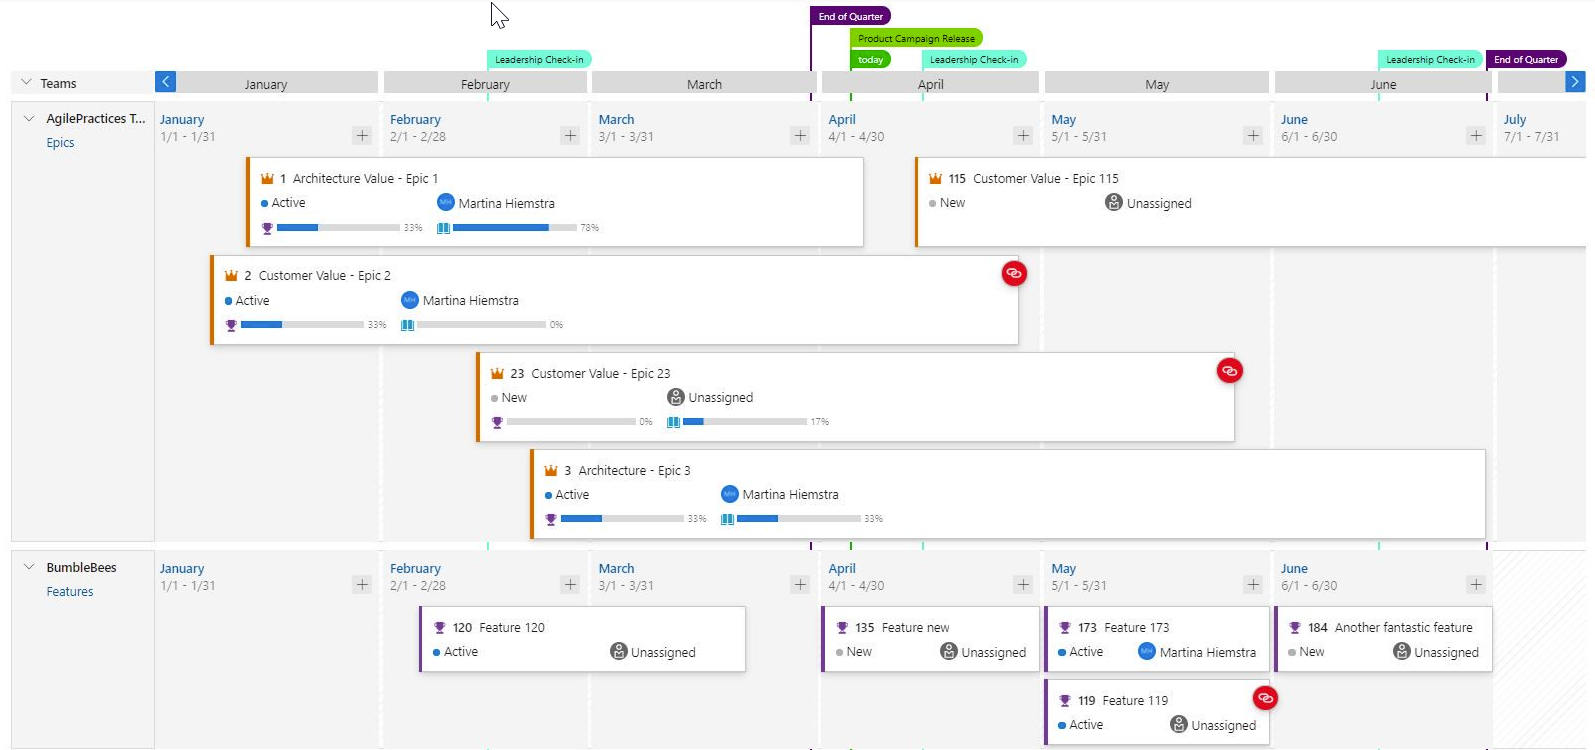1595x750 pixels.
Task: Collapse all Teams with header chevron
Action: (x=26, y=83)
